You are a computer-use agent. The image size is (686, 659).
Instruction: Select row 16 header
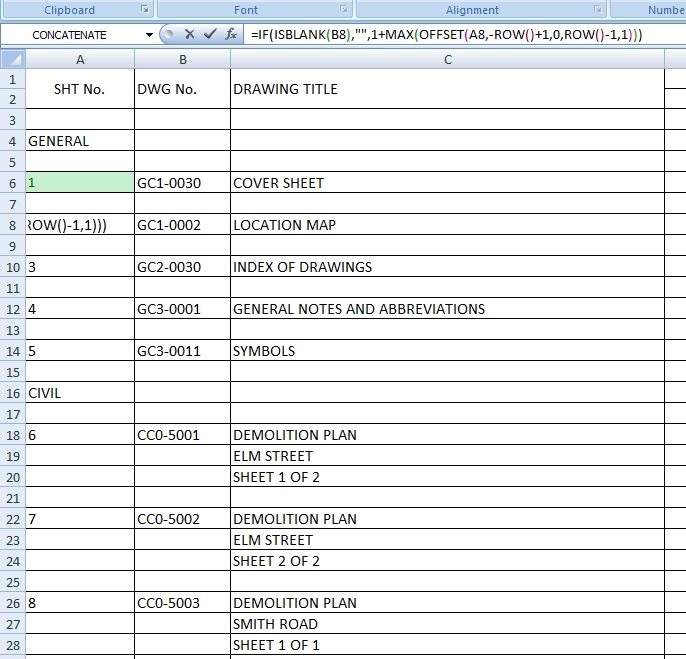[13, 393]
